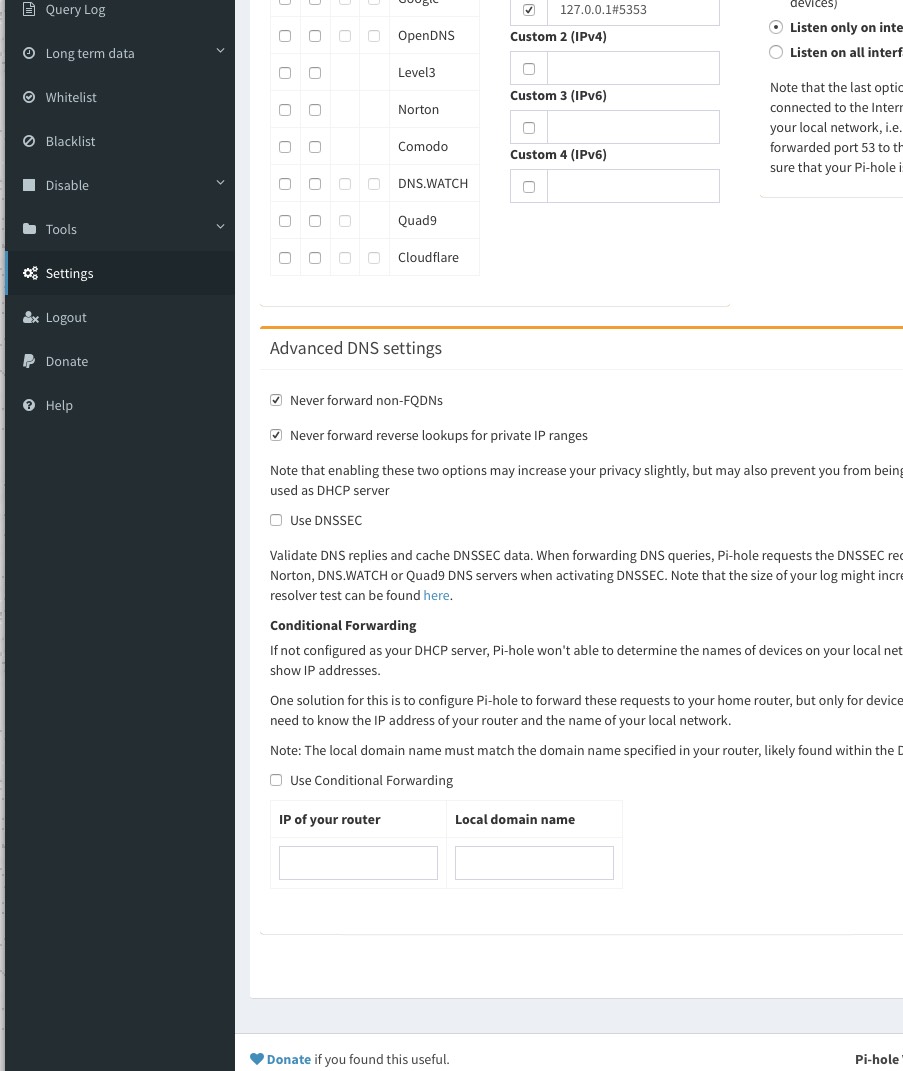Uncheck Never forward non-FQDNs
The height and width of the screenshot is (1071, 903).
[276, 400]
